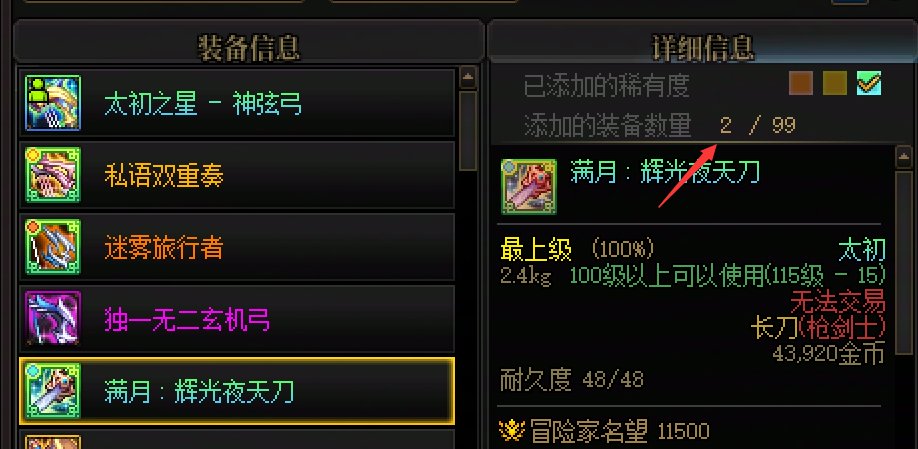Click the 满月：辉光夜天刀 icon in the details panel
This screenshot has height=449, width=918.
(529, 187)
